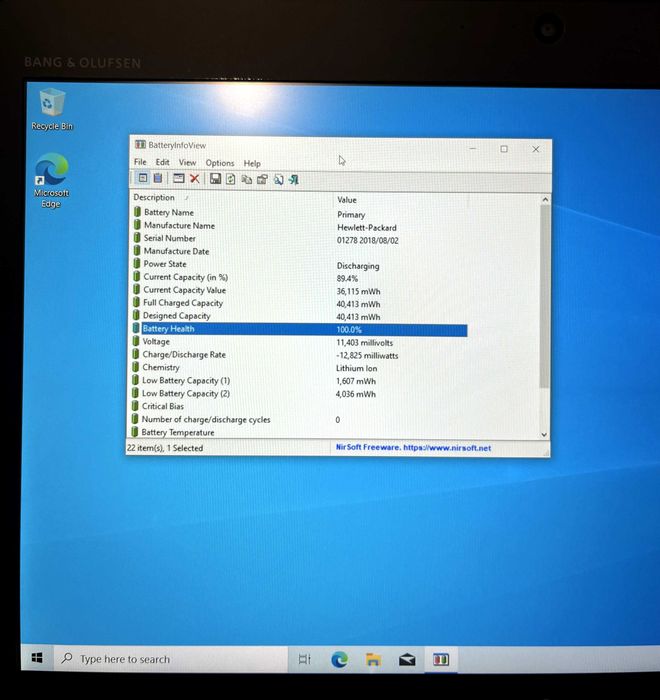The height and width of the screenshot is (700, 660).
Task: Select the 'Low Battery Capacity (1)' row
Action: click(299, 381)
